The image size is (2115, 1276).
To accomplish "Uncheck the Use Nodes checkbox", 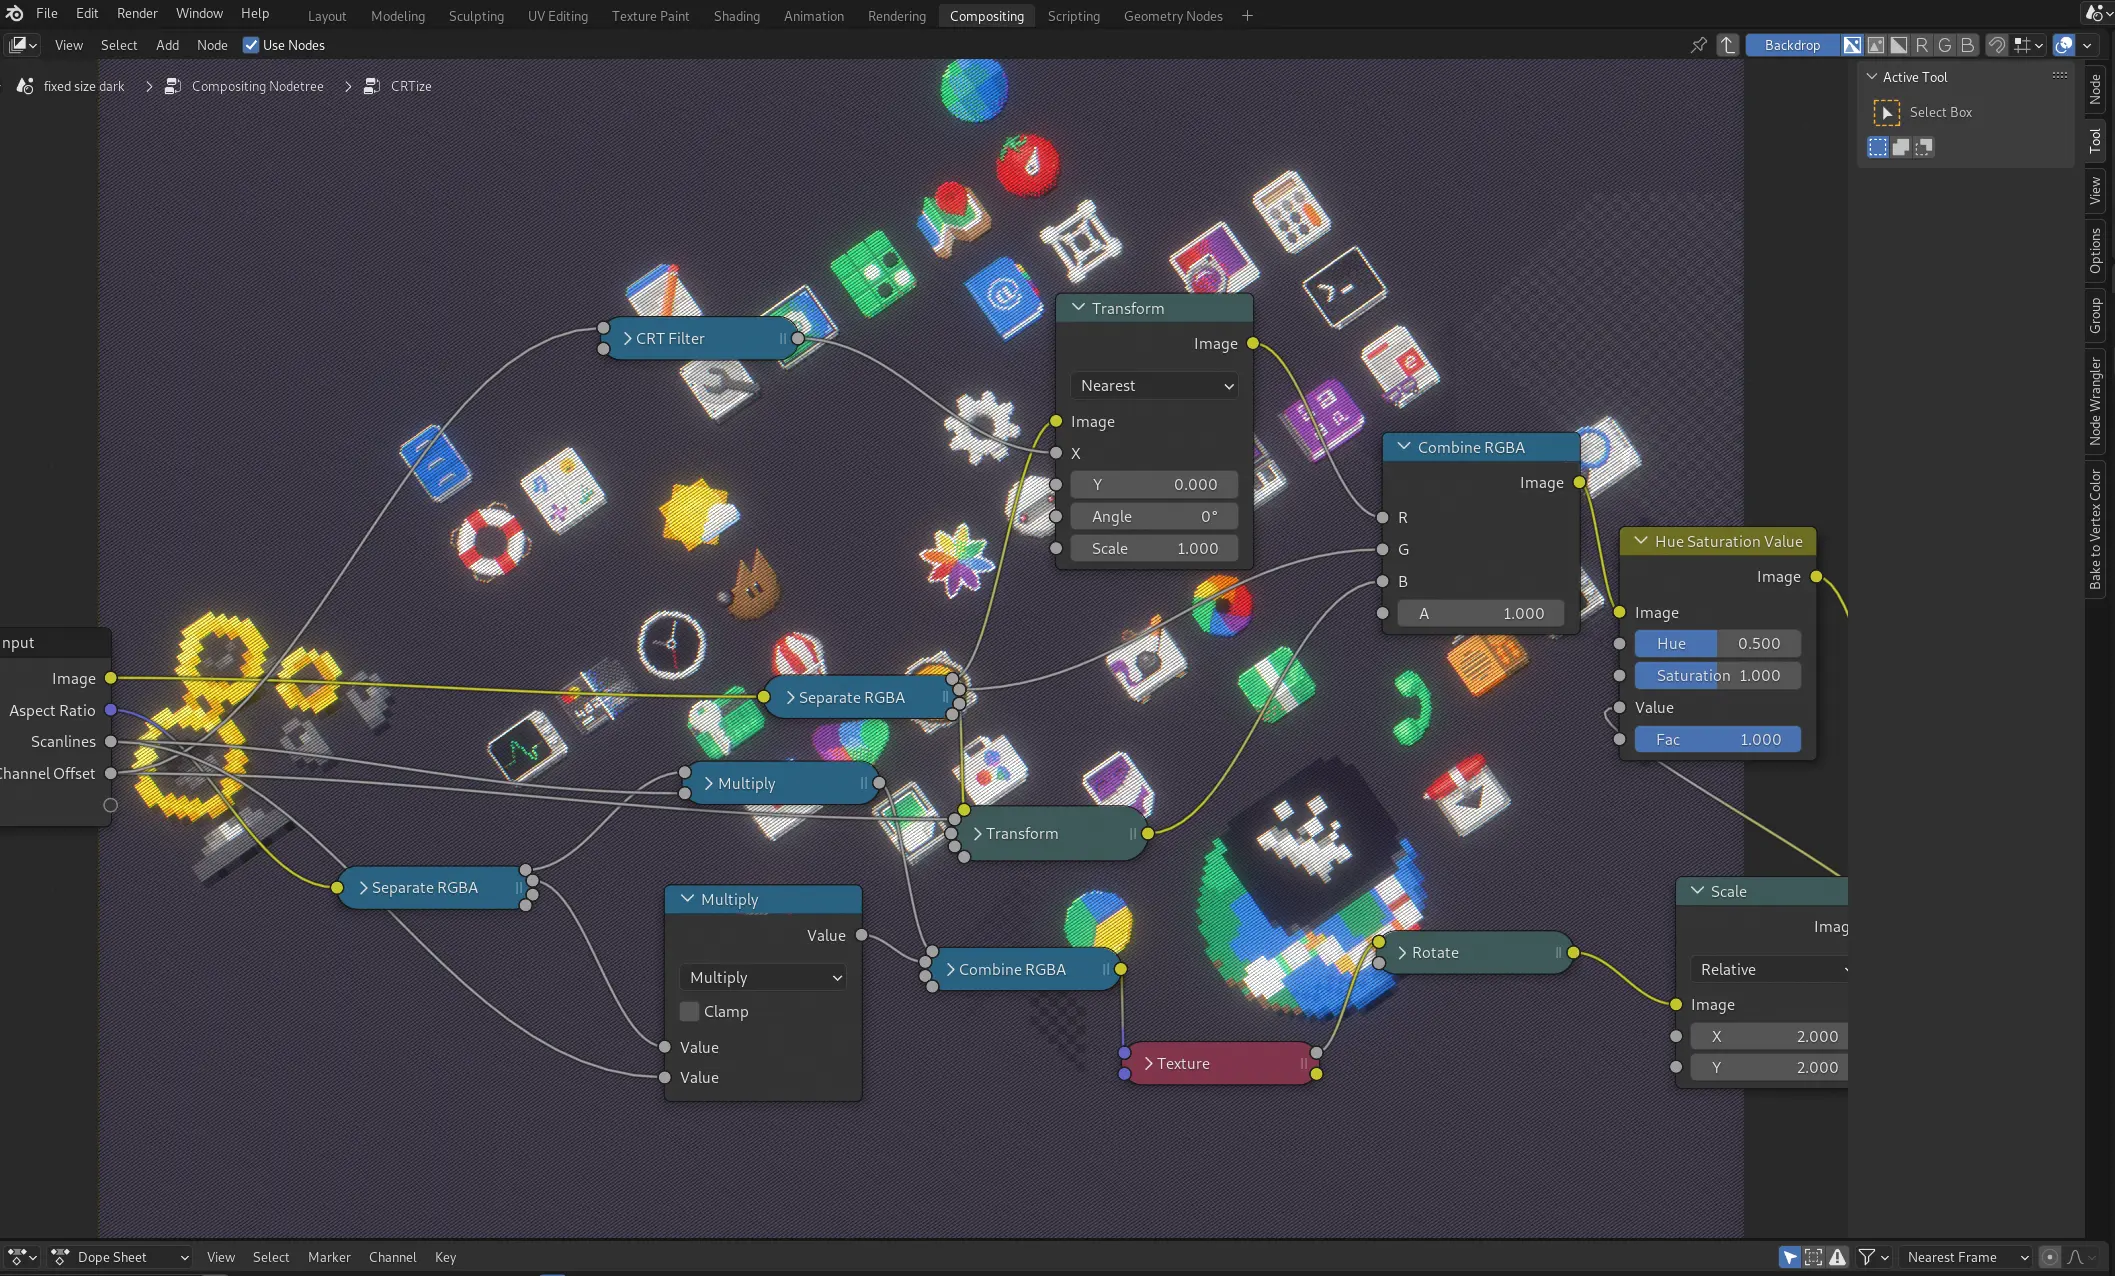I will coord(250,45).
